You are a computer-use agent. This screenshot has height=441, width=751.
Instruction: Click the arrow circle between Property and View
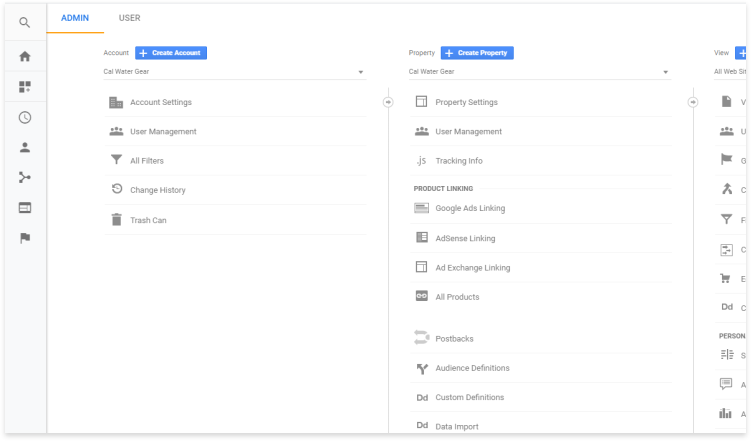coord(693,102)
